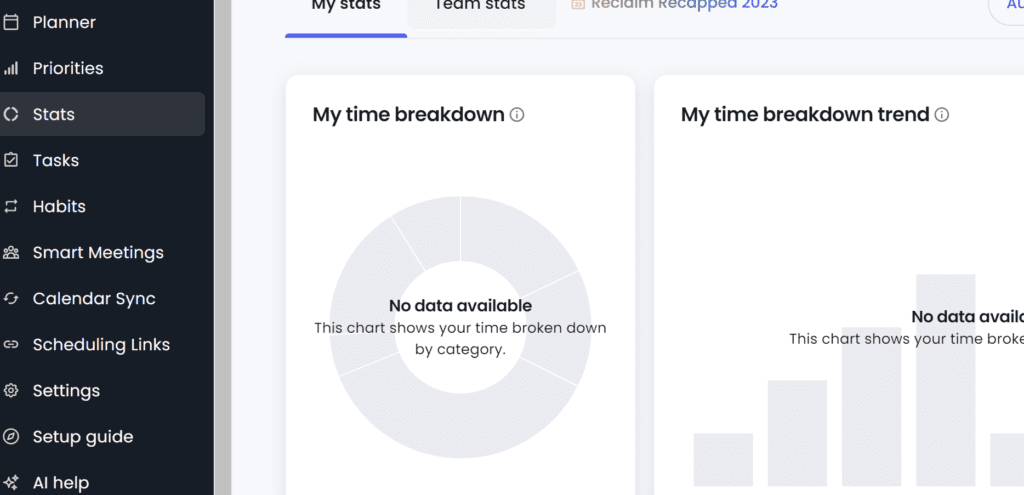Click the Tasks checkbox icon
Viewport: 1024px width, 495px height.
(x=11, y=160)
